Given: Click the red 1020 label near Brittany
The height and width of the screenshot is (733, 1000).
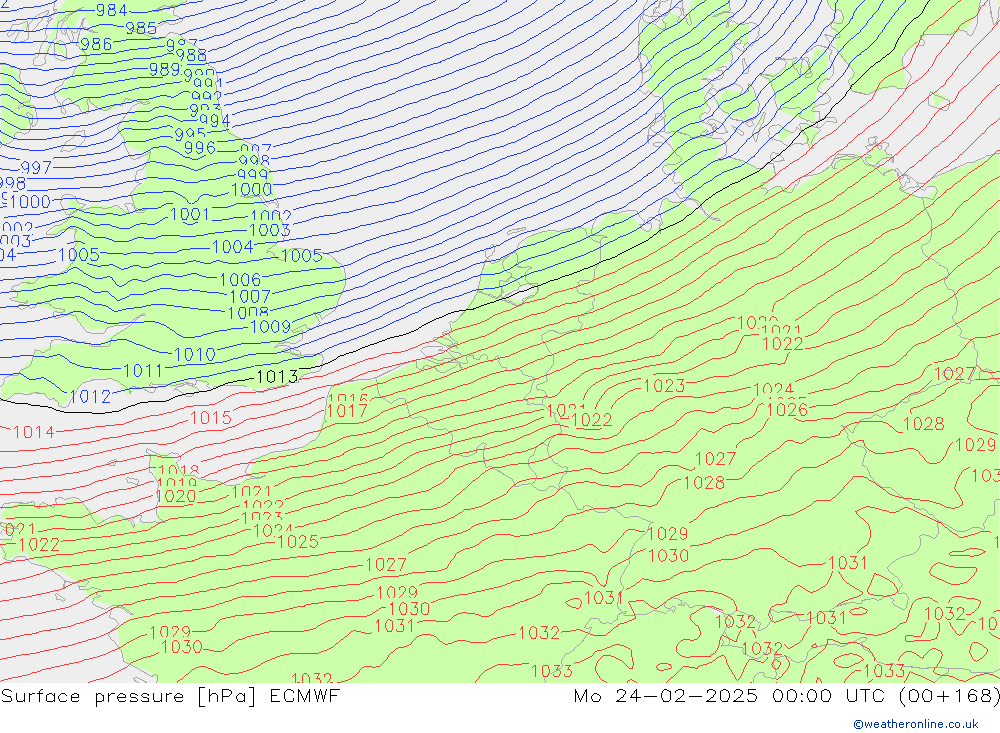Looking at the screenshot, I should click(176, 496).
